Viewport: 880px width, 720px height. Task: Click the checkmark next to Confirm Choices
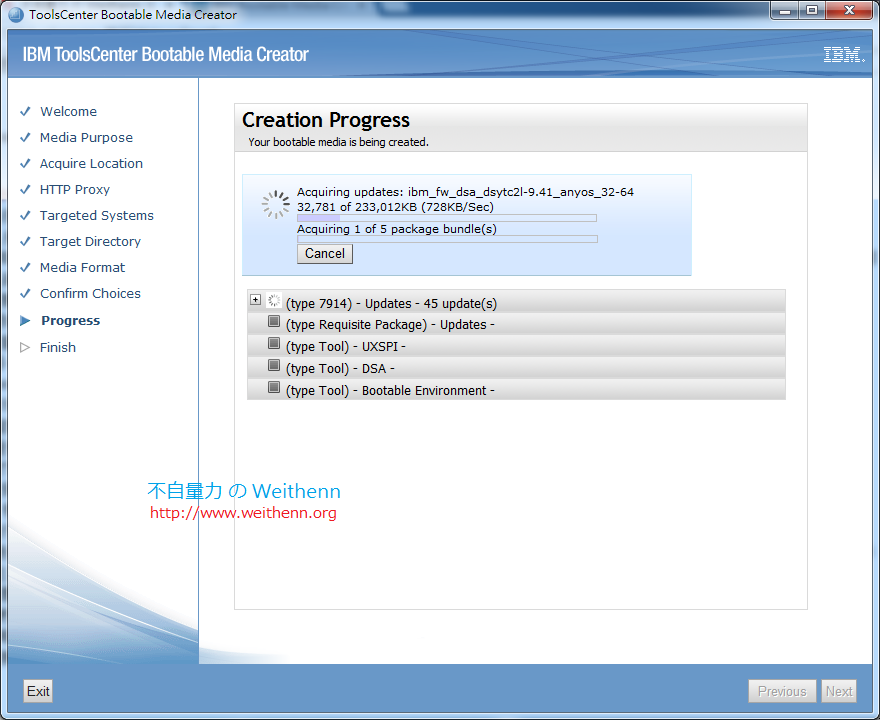click(25, 293)
